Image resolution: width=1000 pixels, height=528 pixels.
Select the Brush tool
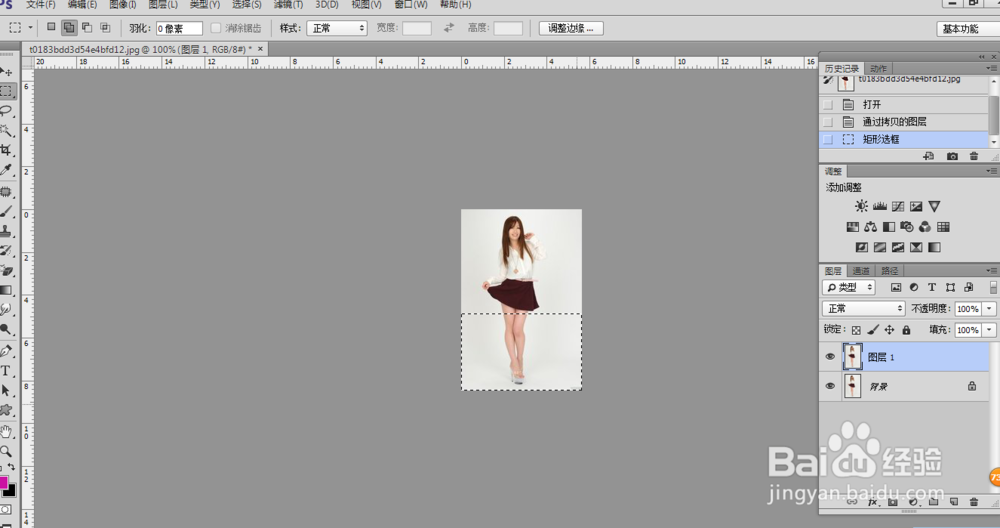pyautogui.click(x=6, y=211)
